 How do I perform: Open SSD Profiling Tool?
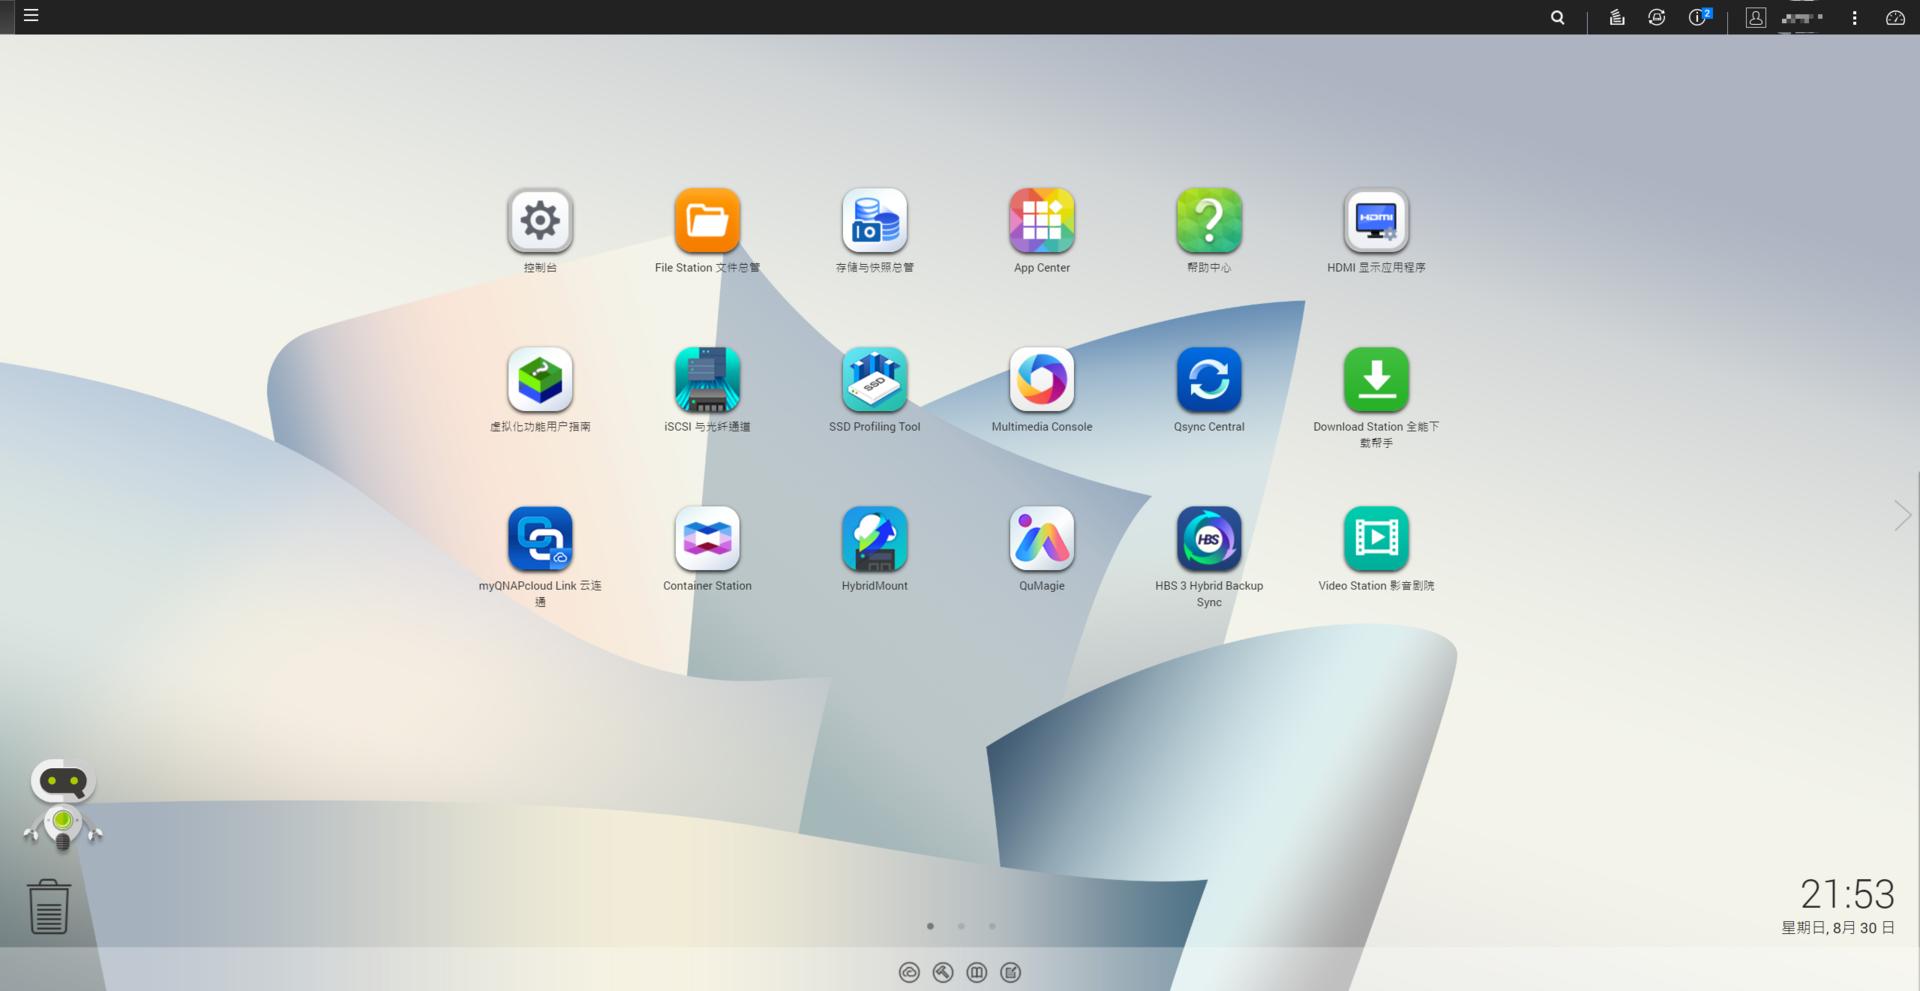pos(875,379)
